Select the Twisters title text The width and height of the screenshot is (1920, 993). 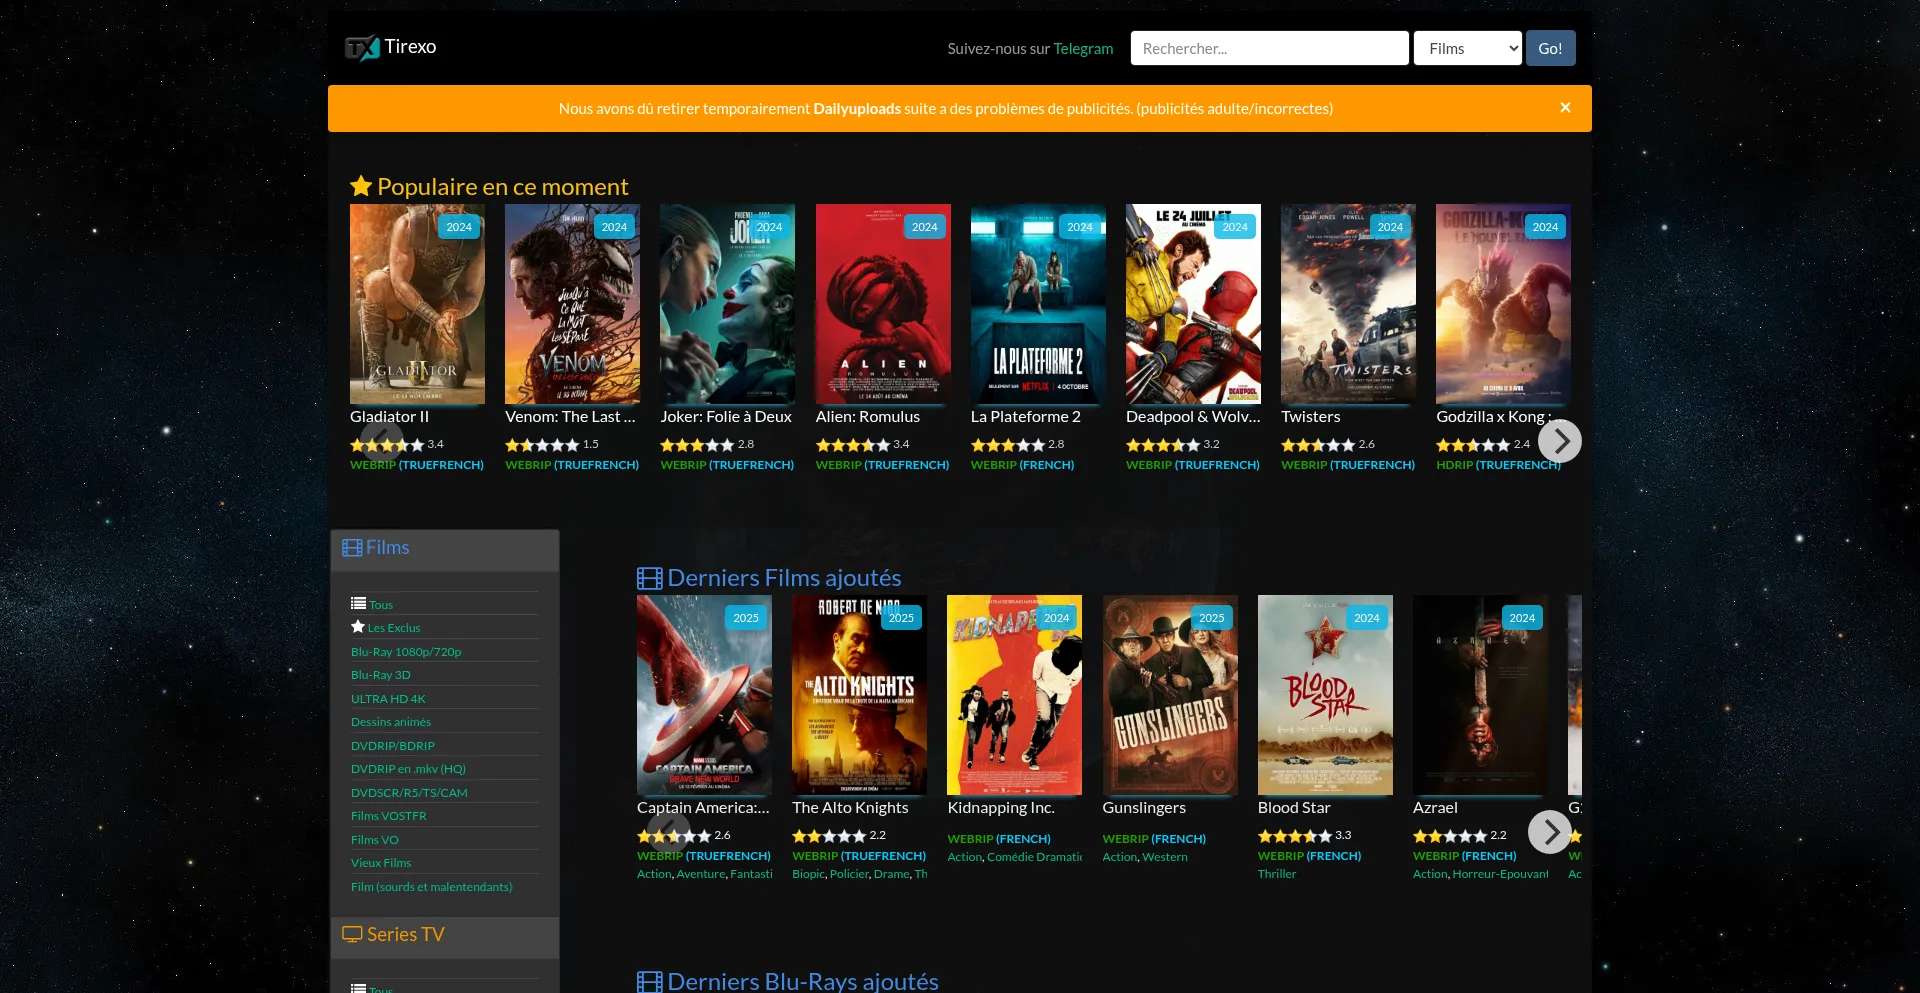coord(1311,417)
